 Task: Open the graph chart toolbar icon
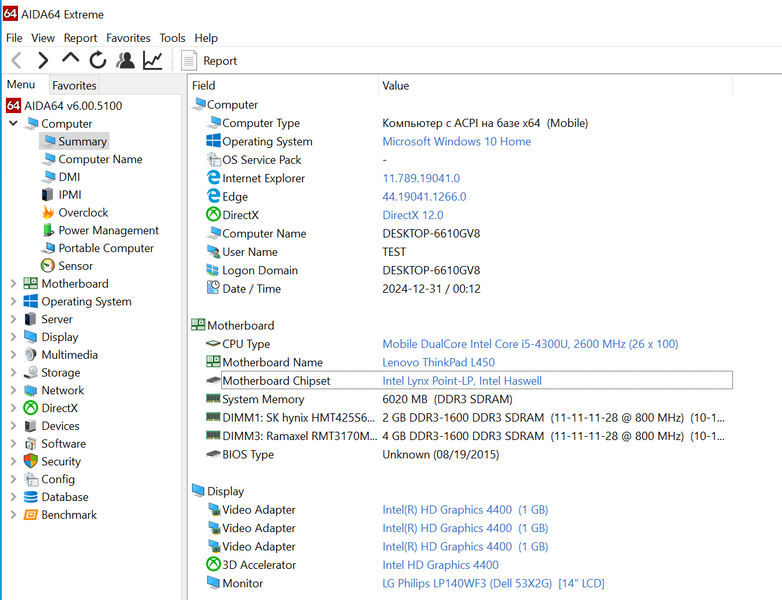click(153, 60)
